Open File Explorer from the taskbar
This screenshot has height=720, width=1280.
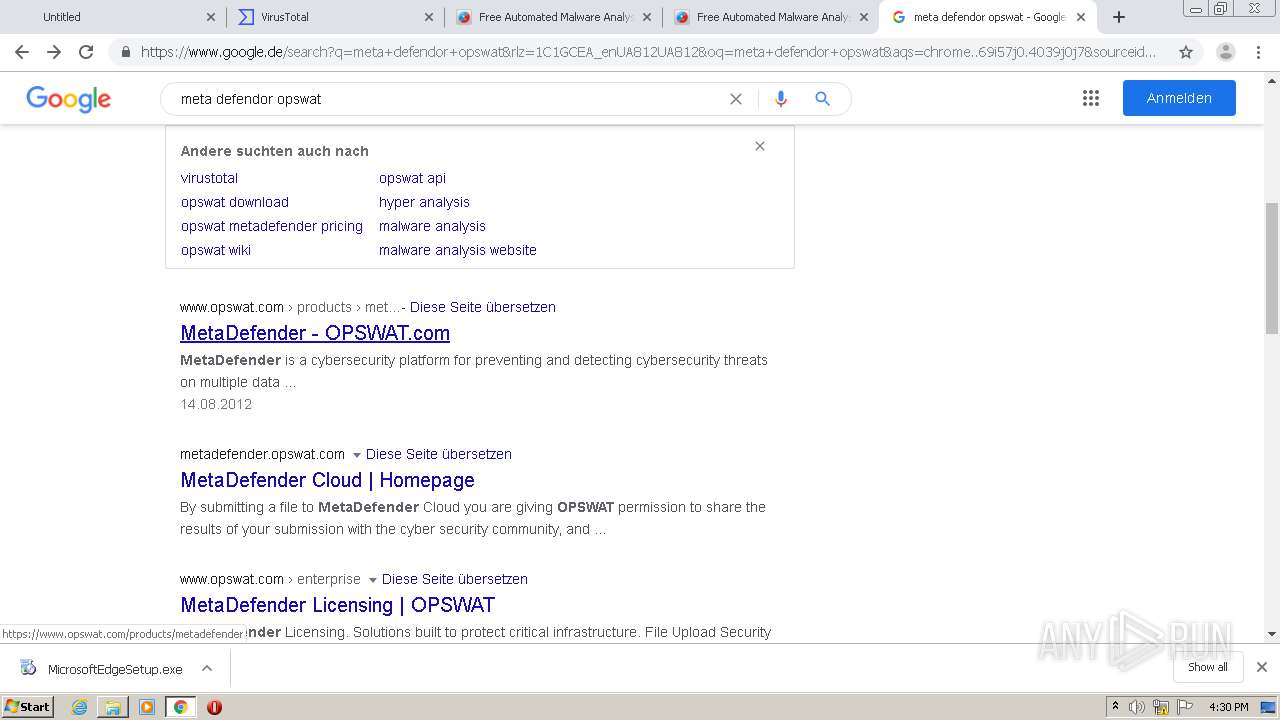coord(113,707)
